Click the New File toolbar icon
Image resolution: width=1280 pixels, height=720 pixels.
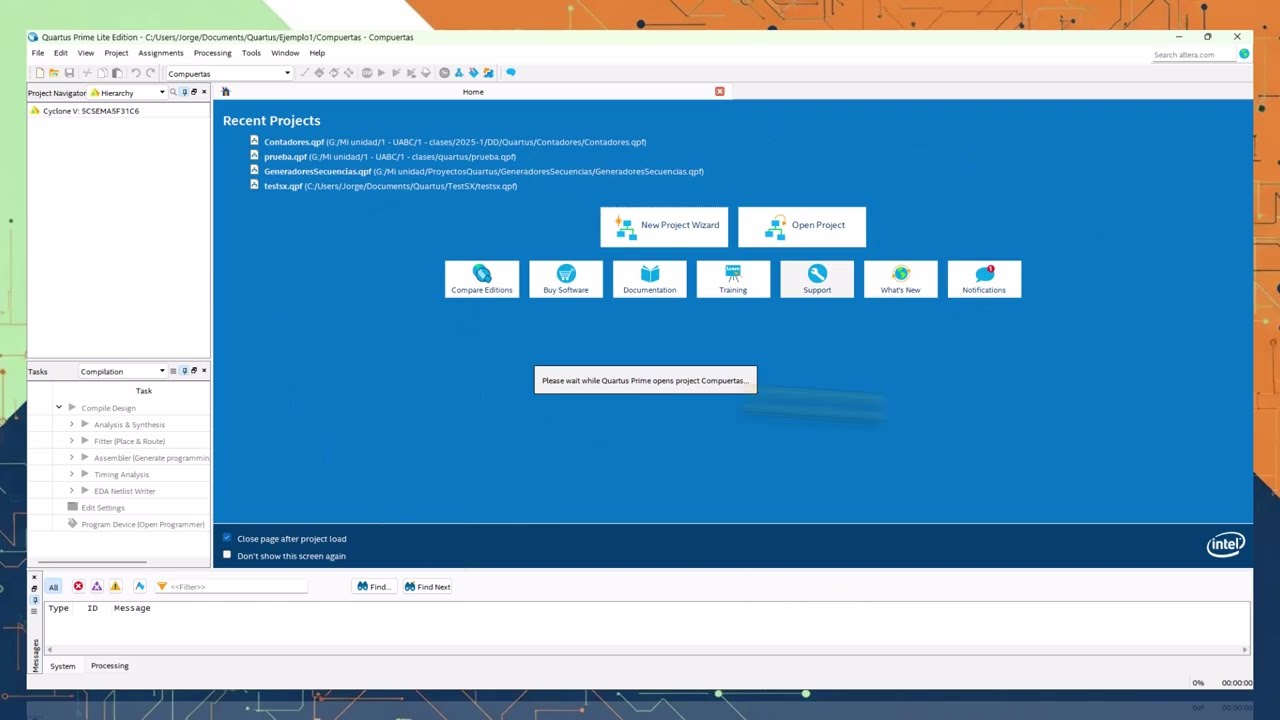(39, 73)
